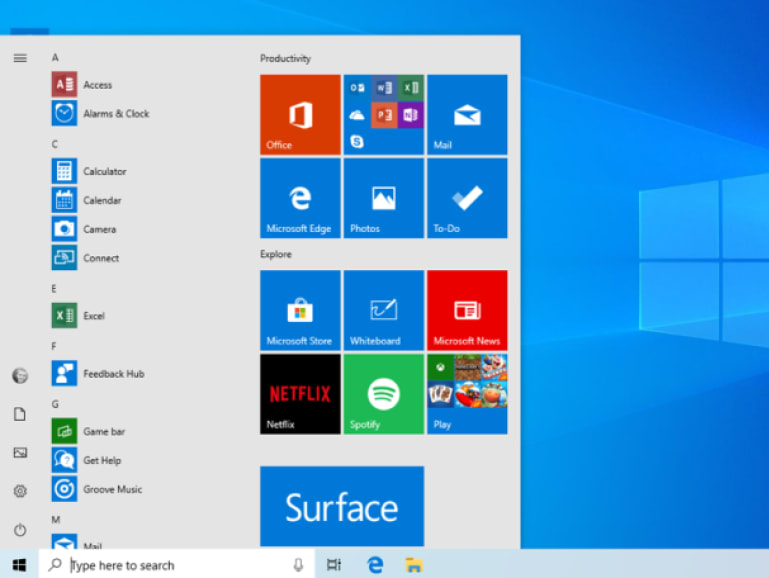The width and height of the screenshot is (769, 578).
Task: Open Edge from the taskbar
Action: click(375, 565)
